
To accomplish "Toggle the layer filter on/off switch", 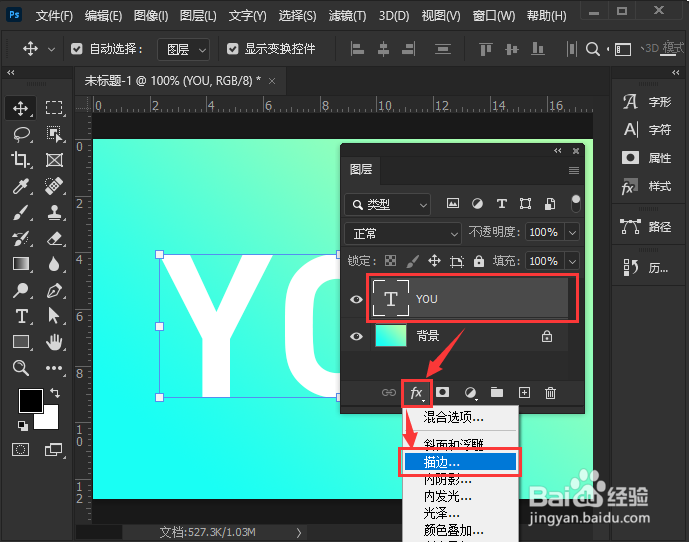I will (x=575, y=204).
